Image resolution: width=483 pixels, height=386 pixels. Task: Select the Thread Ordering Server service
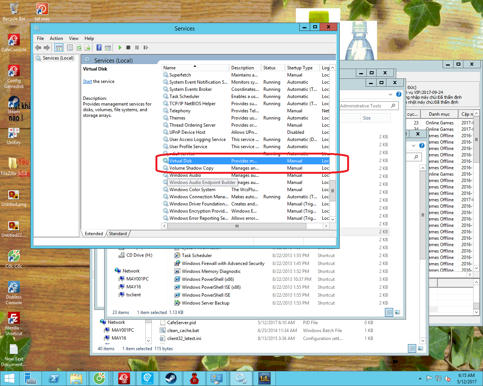(x=246, y=125)
